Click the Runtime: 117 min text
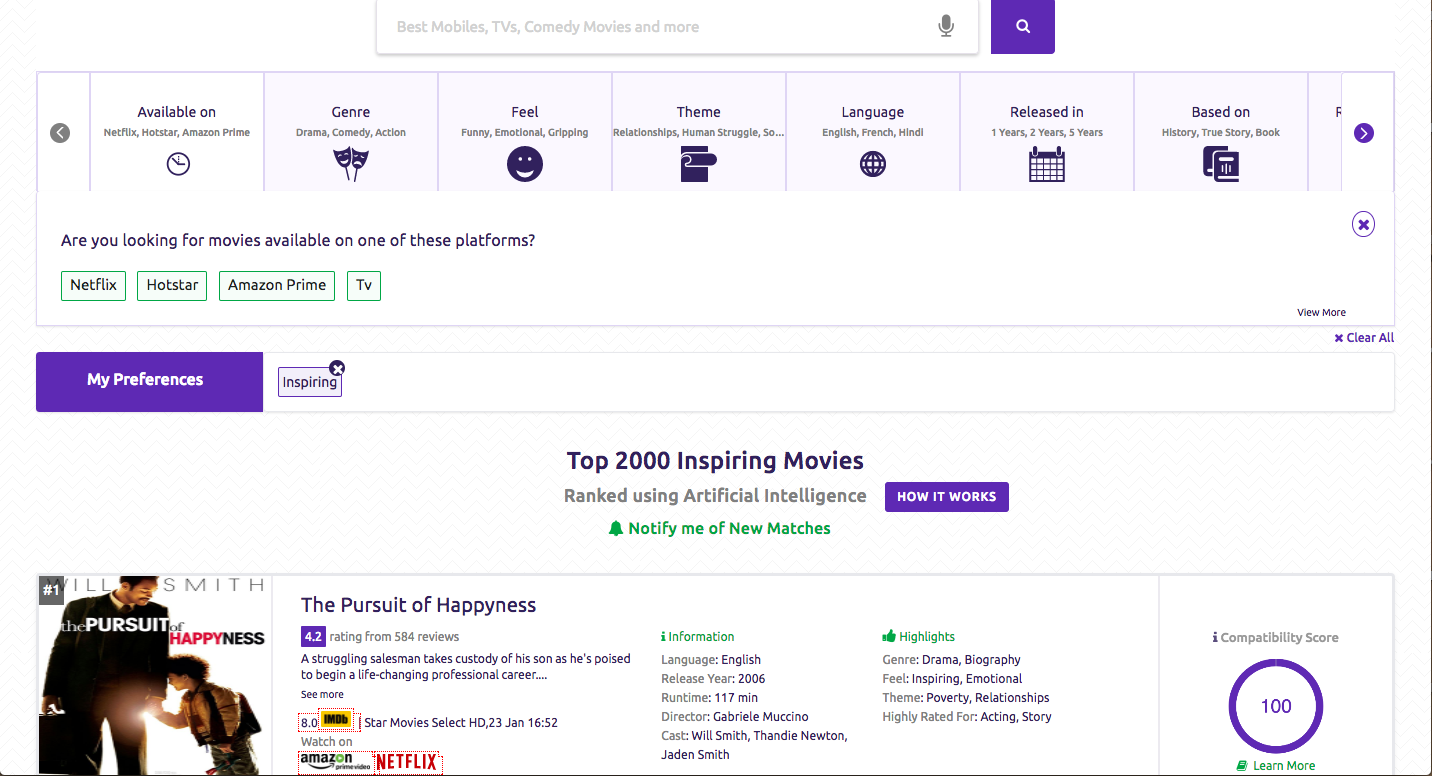The width and height of the screenshot is (1432, 776). tap(709, 698)
